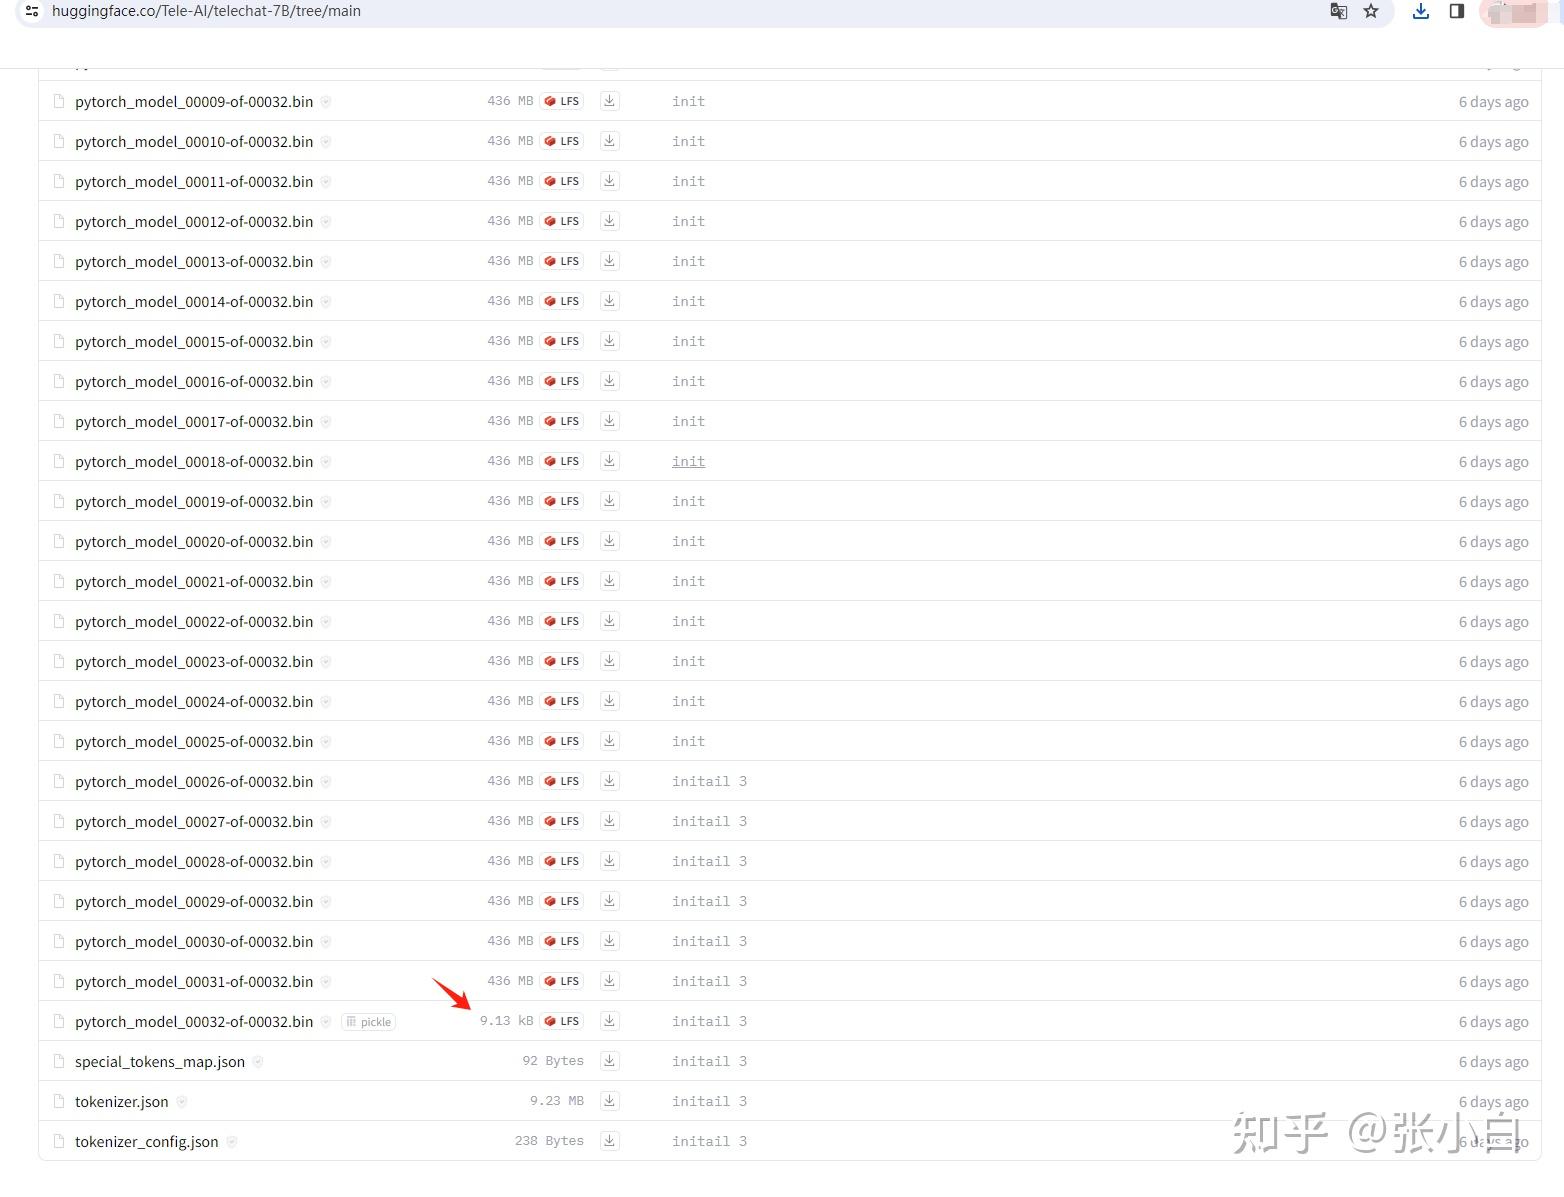
Task: Download pytorch_model_00018-of-00032.bin via download icon
Action: 609,461
